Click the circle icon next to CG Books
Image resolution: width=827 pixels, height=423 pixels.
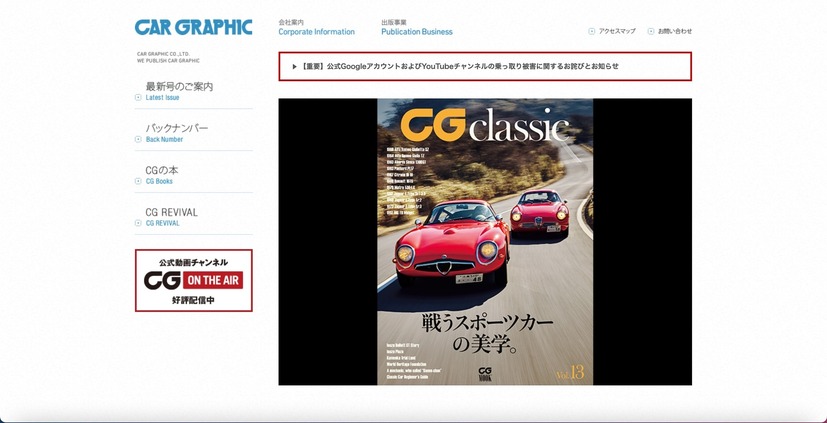(x=138, y=181)
